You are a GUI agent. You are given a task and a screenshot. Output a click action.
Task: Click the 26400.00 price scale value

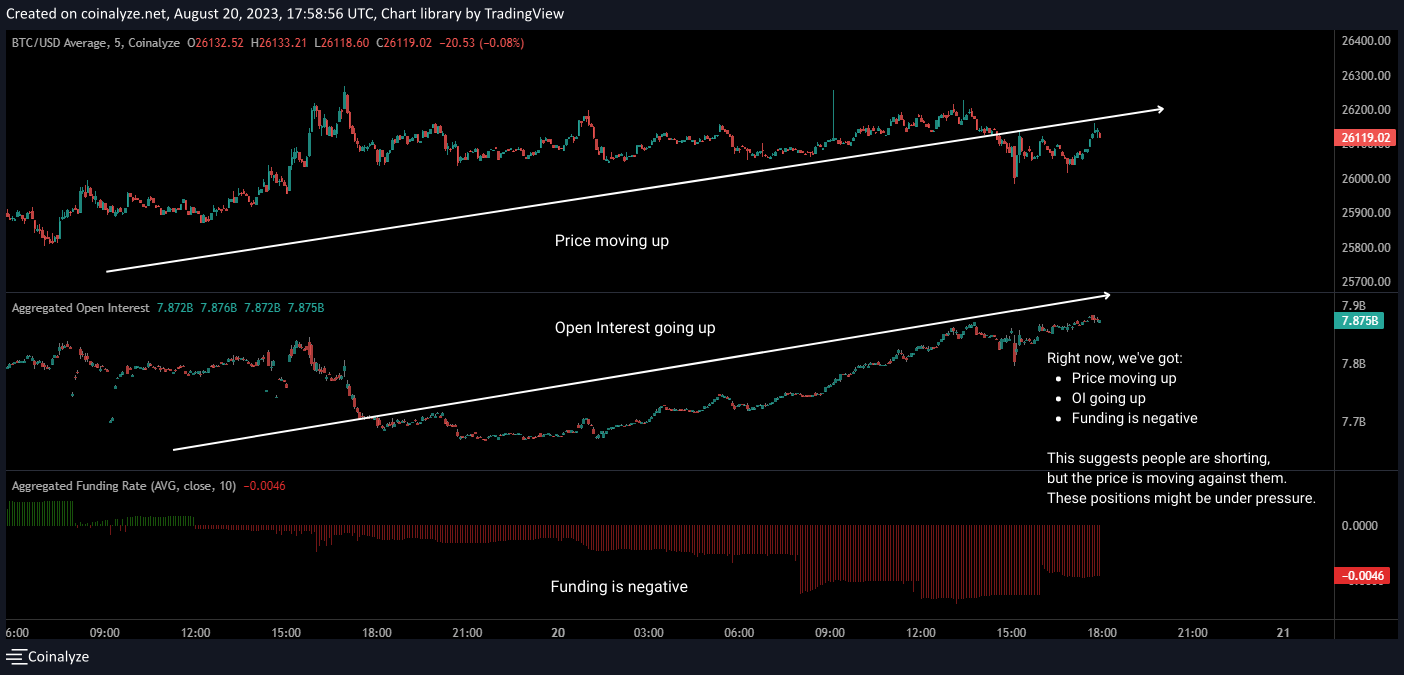(1364, 40)
